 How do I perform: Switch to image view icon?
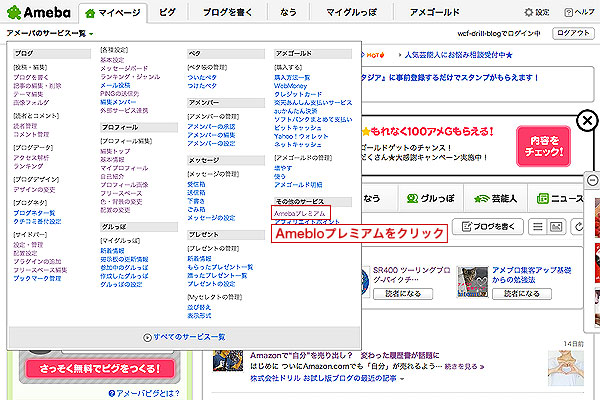click(x=556, y=227)
